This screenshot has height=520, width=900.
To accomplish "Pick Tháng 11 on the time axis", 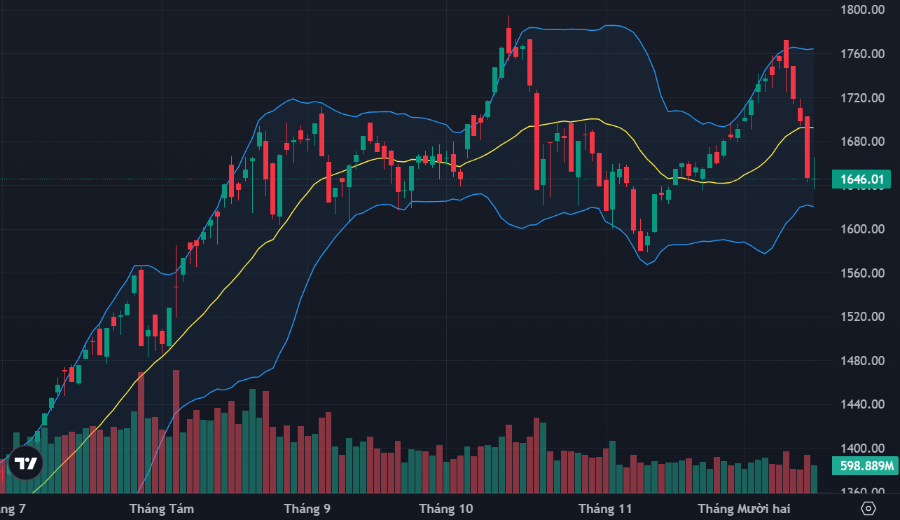I will coord(606,509).
